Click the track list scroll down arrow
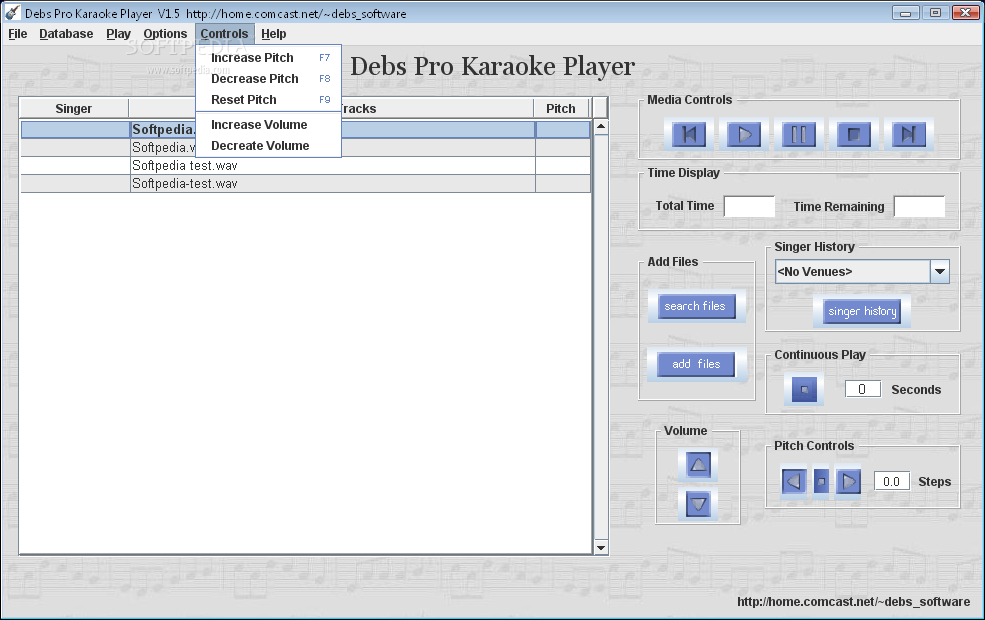985x620 pixels. pos(601,548)
